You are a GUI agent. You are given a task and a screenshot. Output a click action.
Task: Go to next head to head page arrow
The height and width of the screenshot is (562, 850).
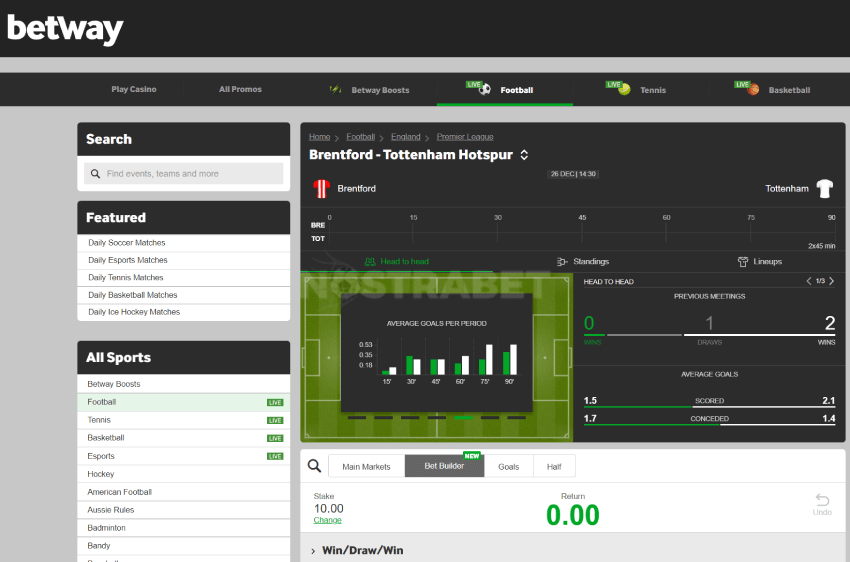[832, 281]
